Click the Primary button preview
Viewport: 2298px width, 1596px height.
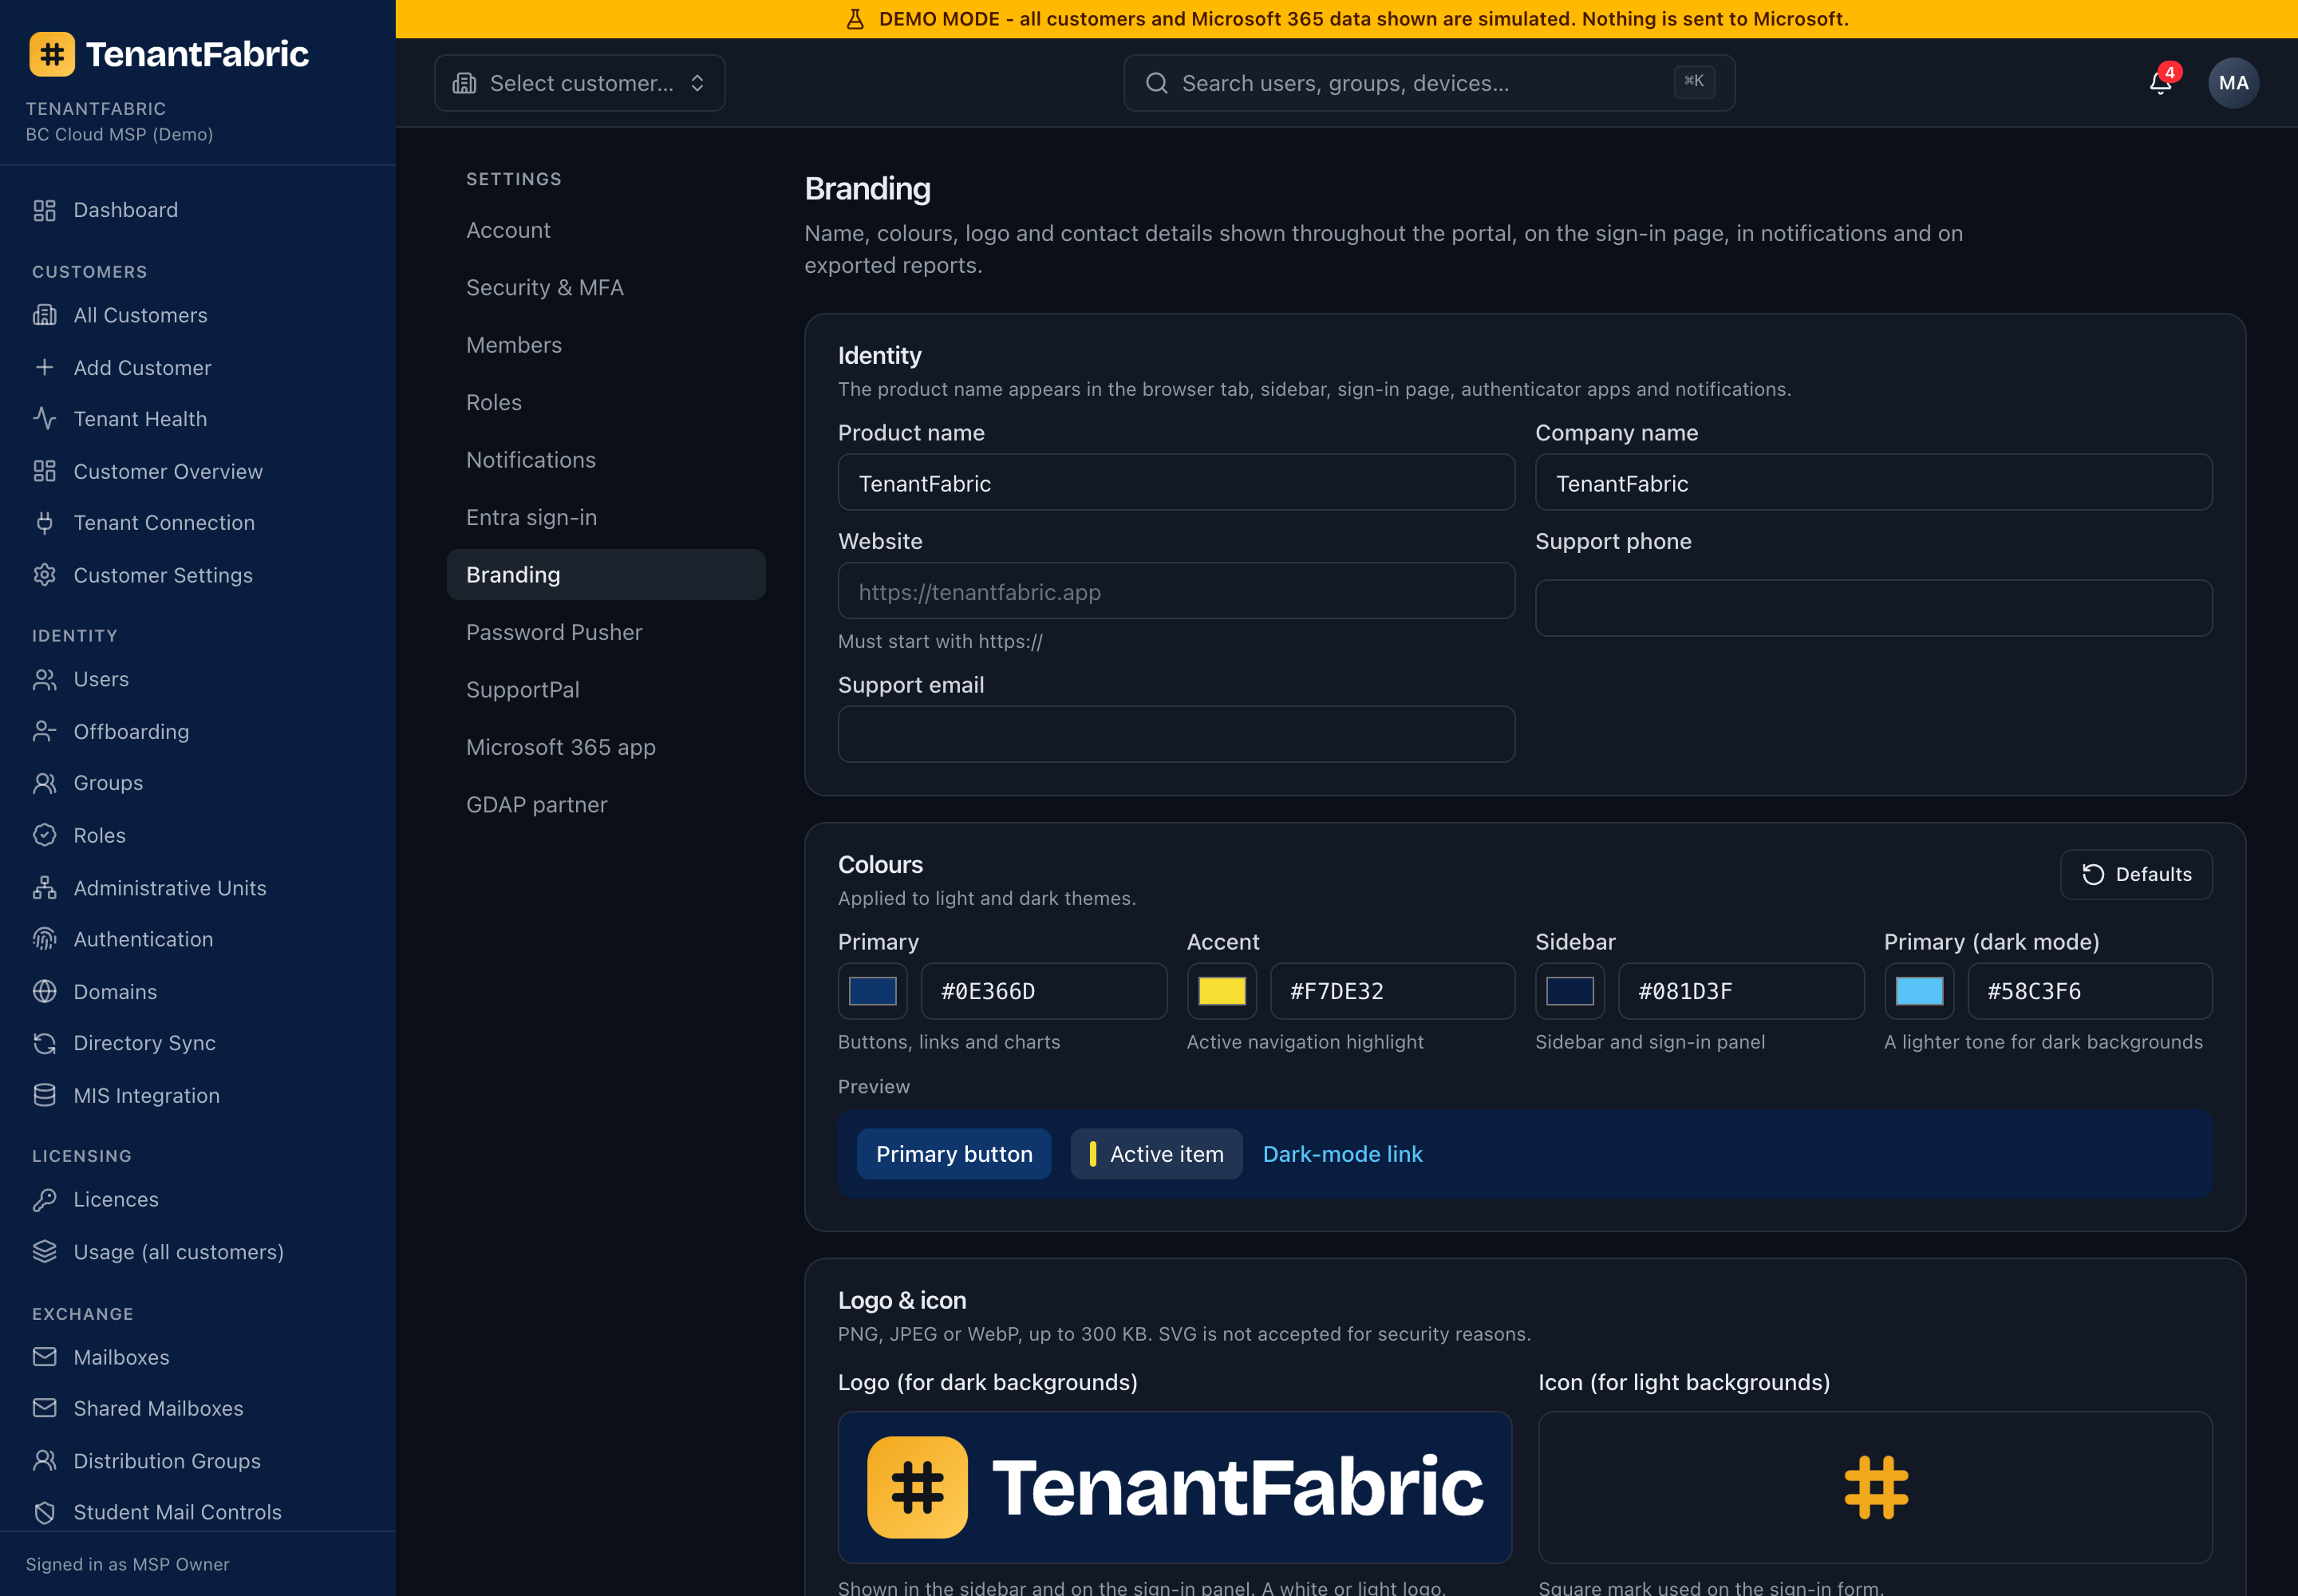pyautogui.click(x=954, y=1154)
